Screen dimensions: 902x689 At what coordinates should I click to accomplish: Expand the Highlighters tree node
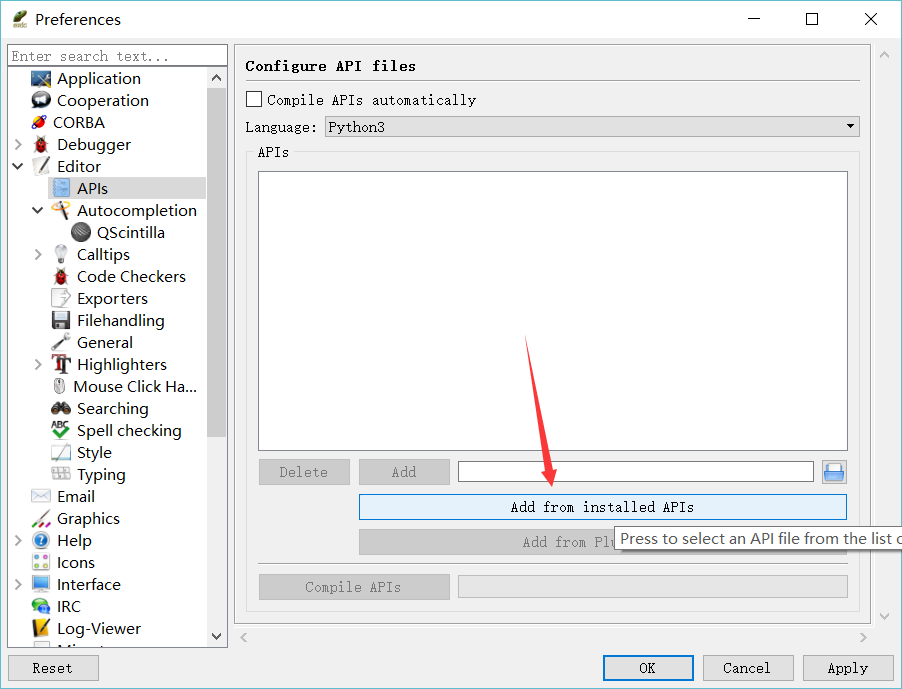coord(38,365)
